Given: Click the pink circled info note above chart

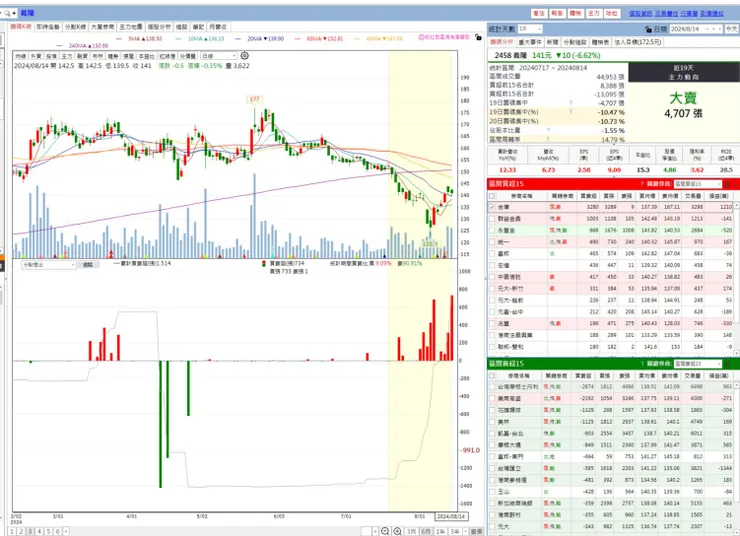Looking at the screenshot, I should click(444, 37).
